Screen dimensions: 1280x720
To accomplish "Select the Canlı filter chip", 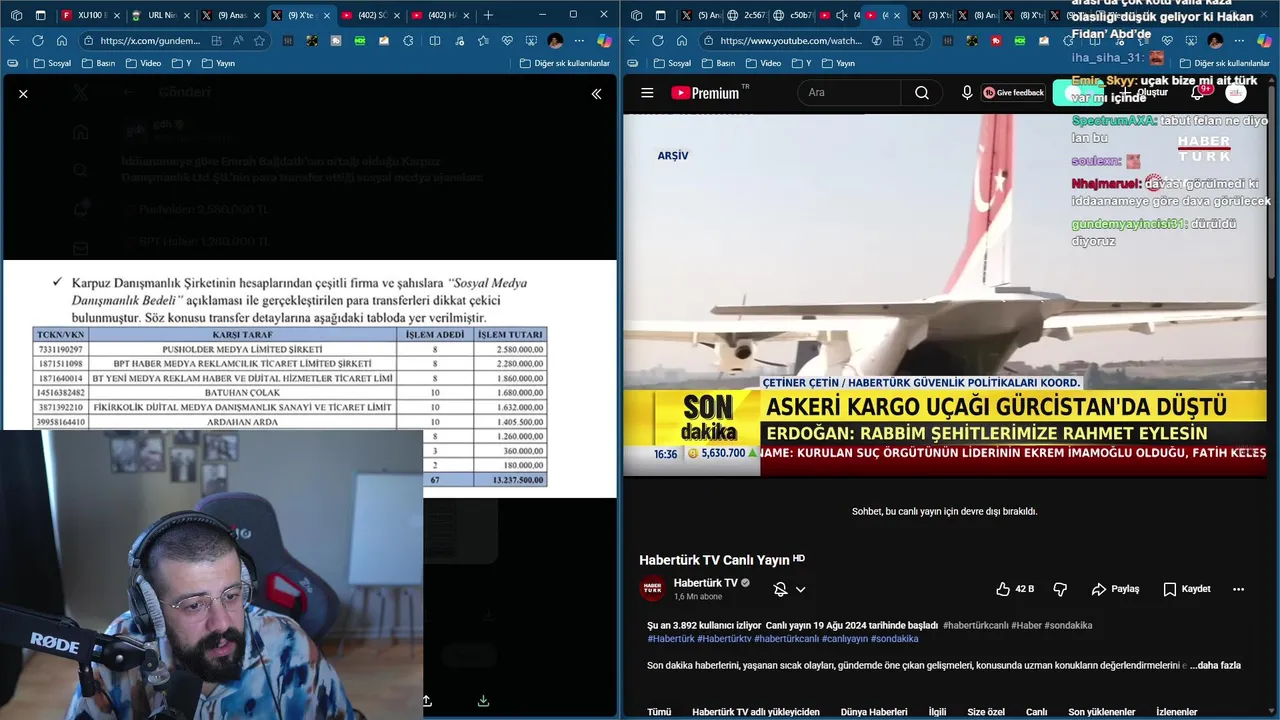I will click(1036, 712).
